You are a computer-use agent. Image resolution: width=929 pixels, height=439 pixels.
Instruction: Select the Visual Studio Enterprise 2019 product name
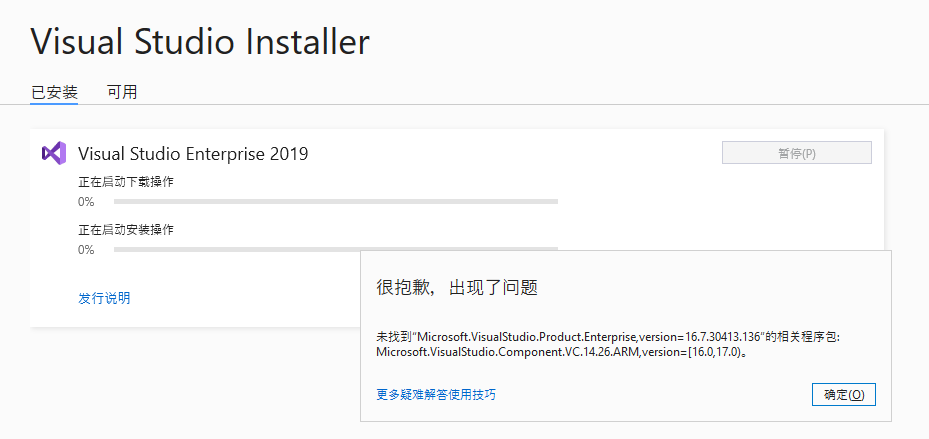pos(193,154)
